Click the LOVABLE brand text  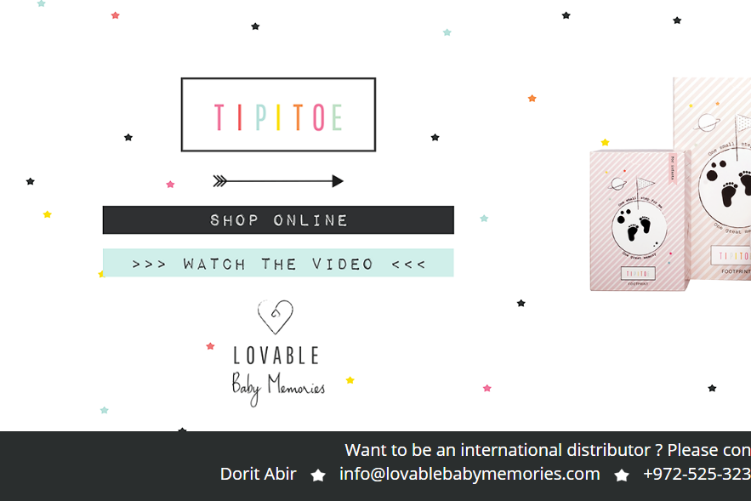click(x=276, y=356)
